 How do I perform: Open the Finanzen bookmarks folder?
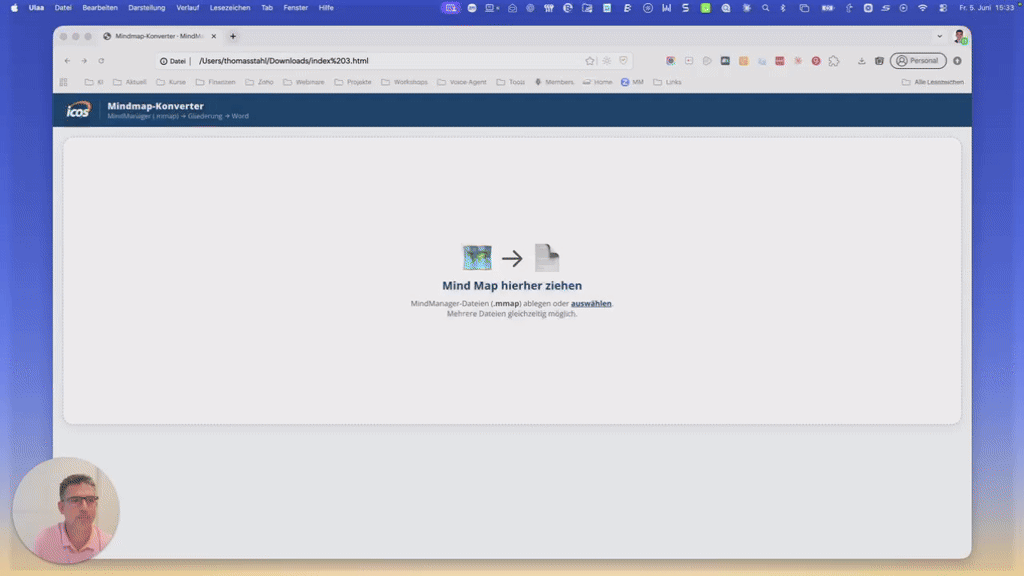click(x=216, y=82)
